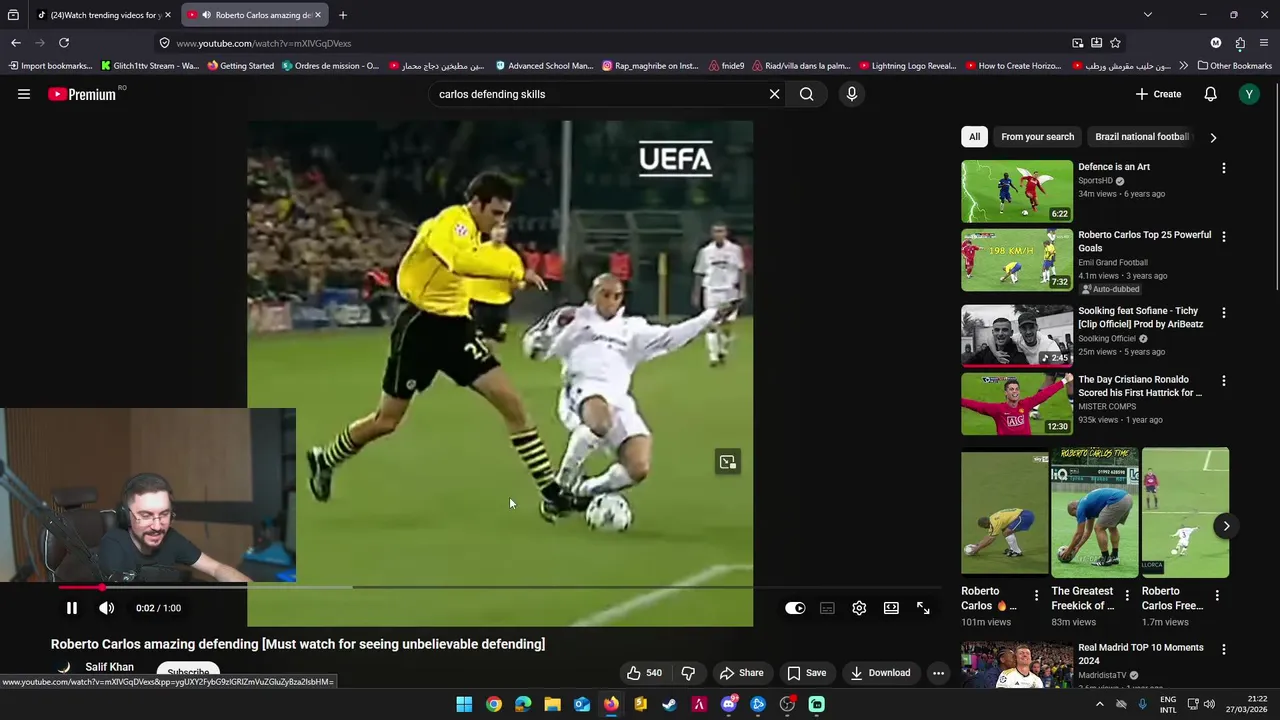Open Discord from the taskbar
The width and height of the screenshot is (1280, 720).
pyautogui.click(x=729, y=704)
